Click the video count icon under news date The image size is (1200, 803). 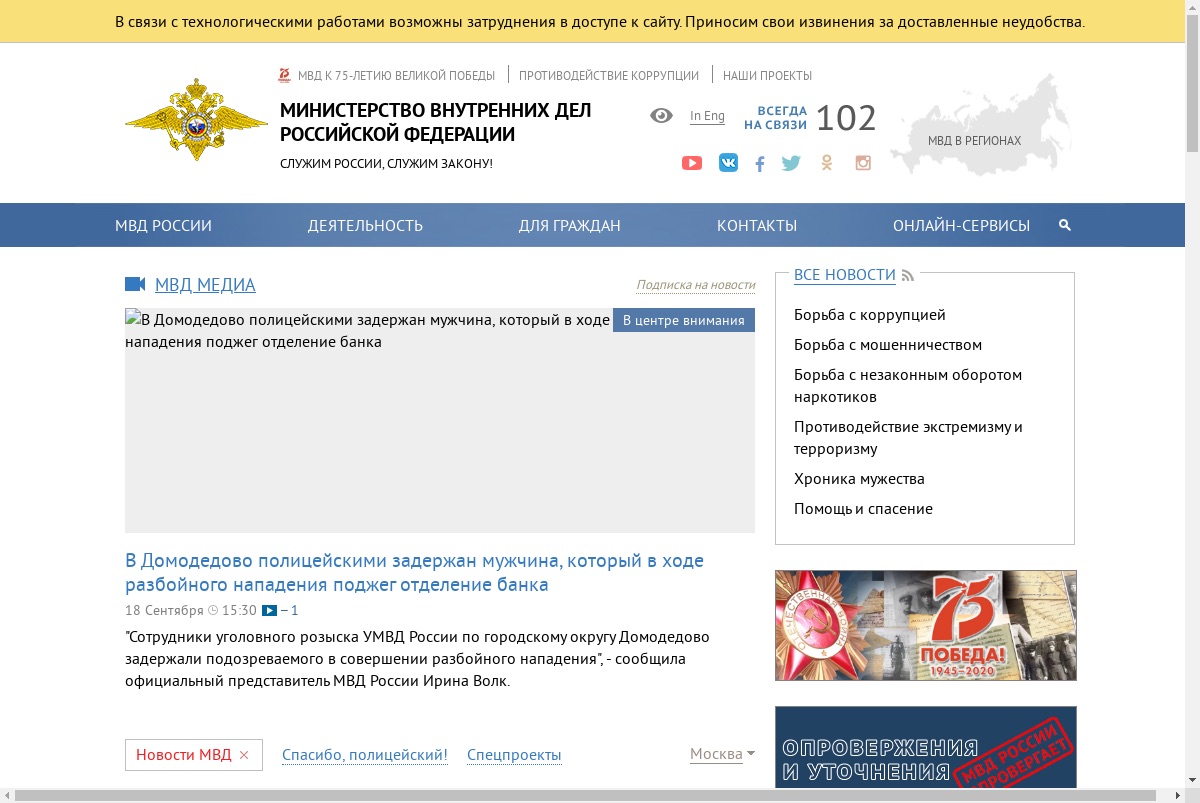tap(269, 610)
